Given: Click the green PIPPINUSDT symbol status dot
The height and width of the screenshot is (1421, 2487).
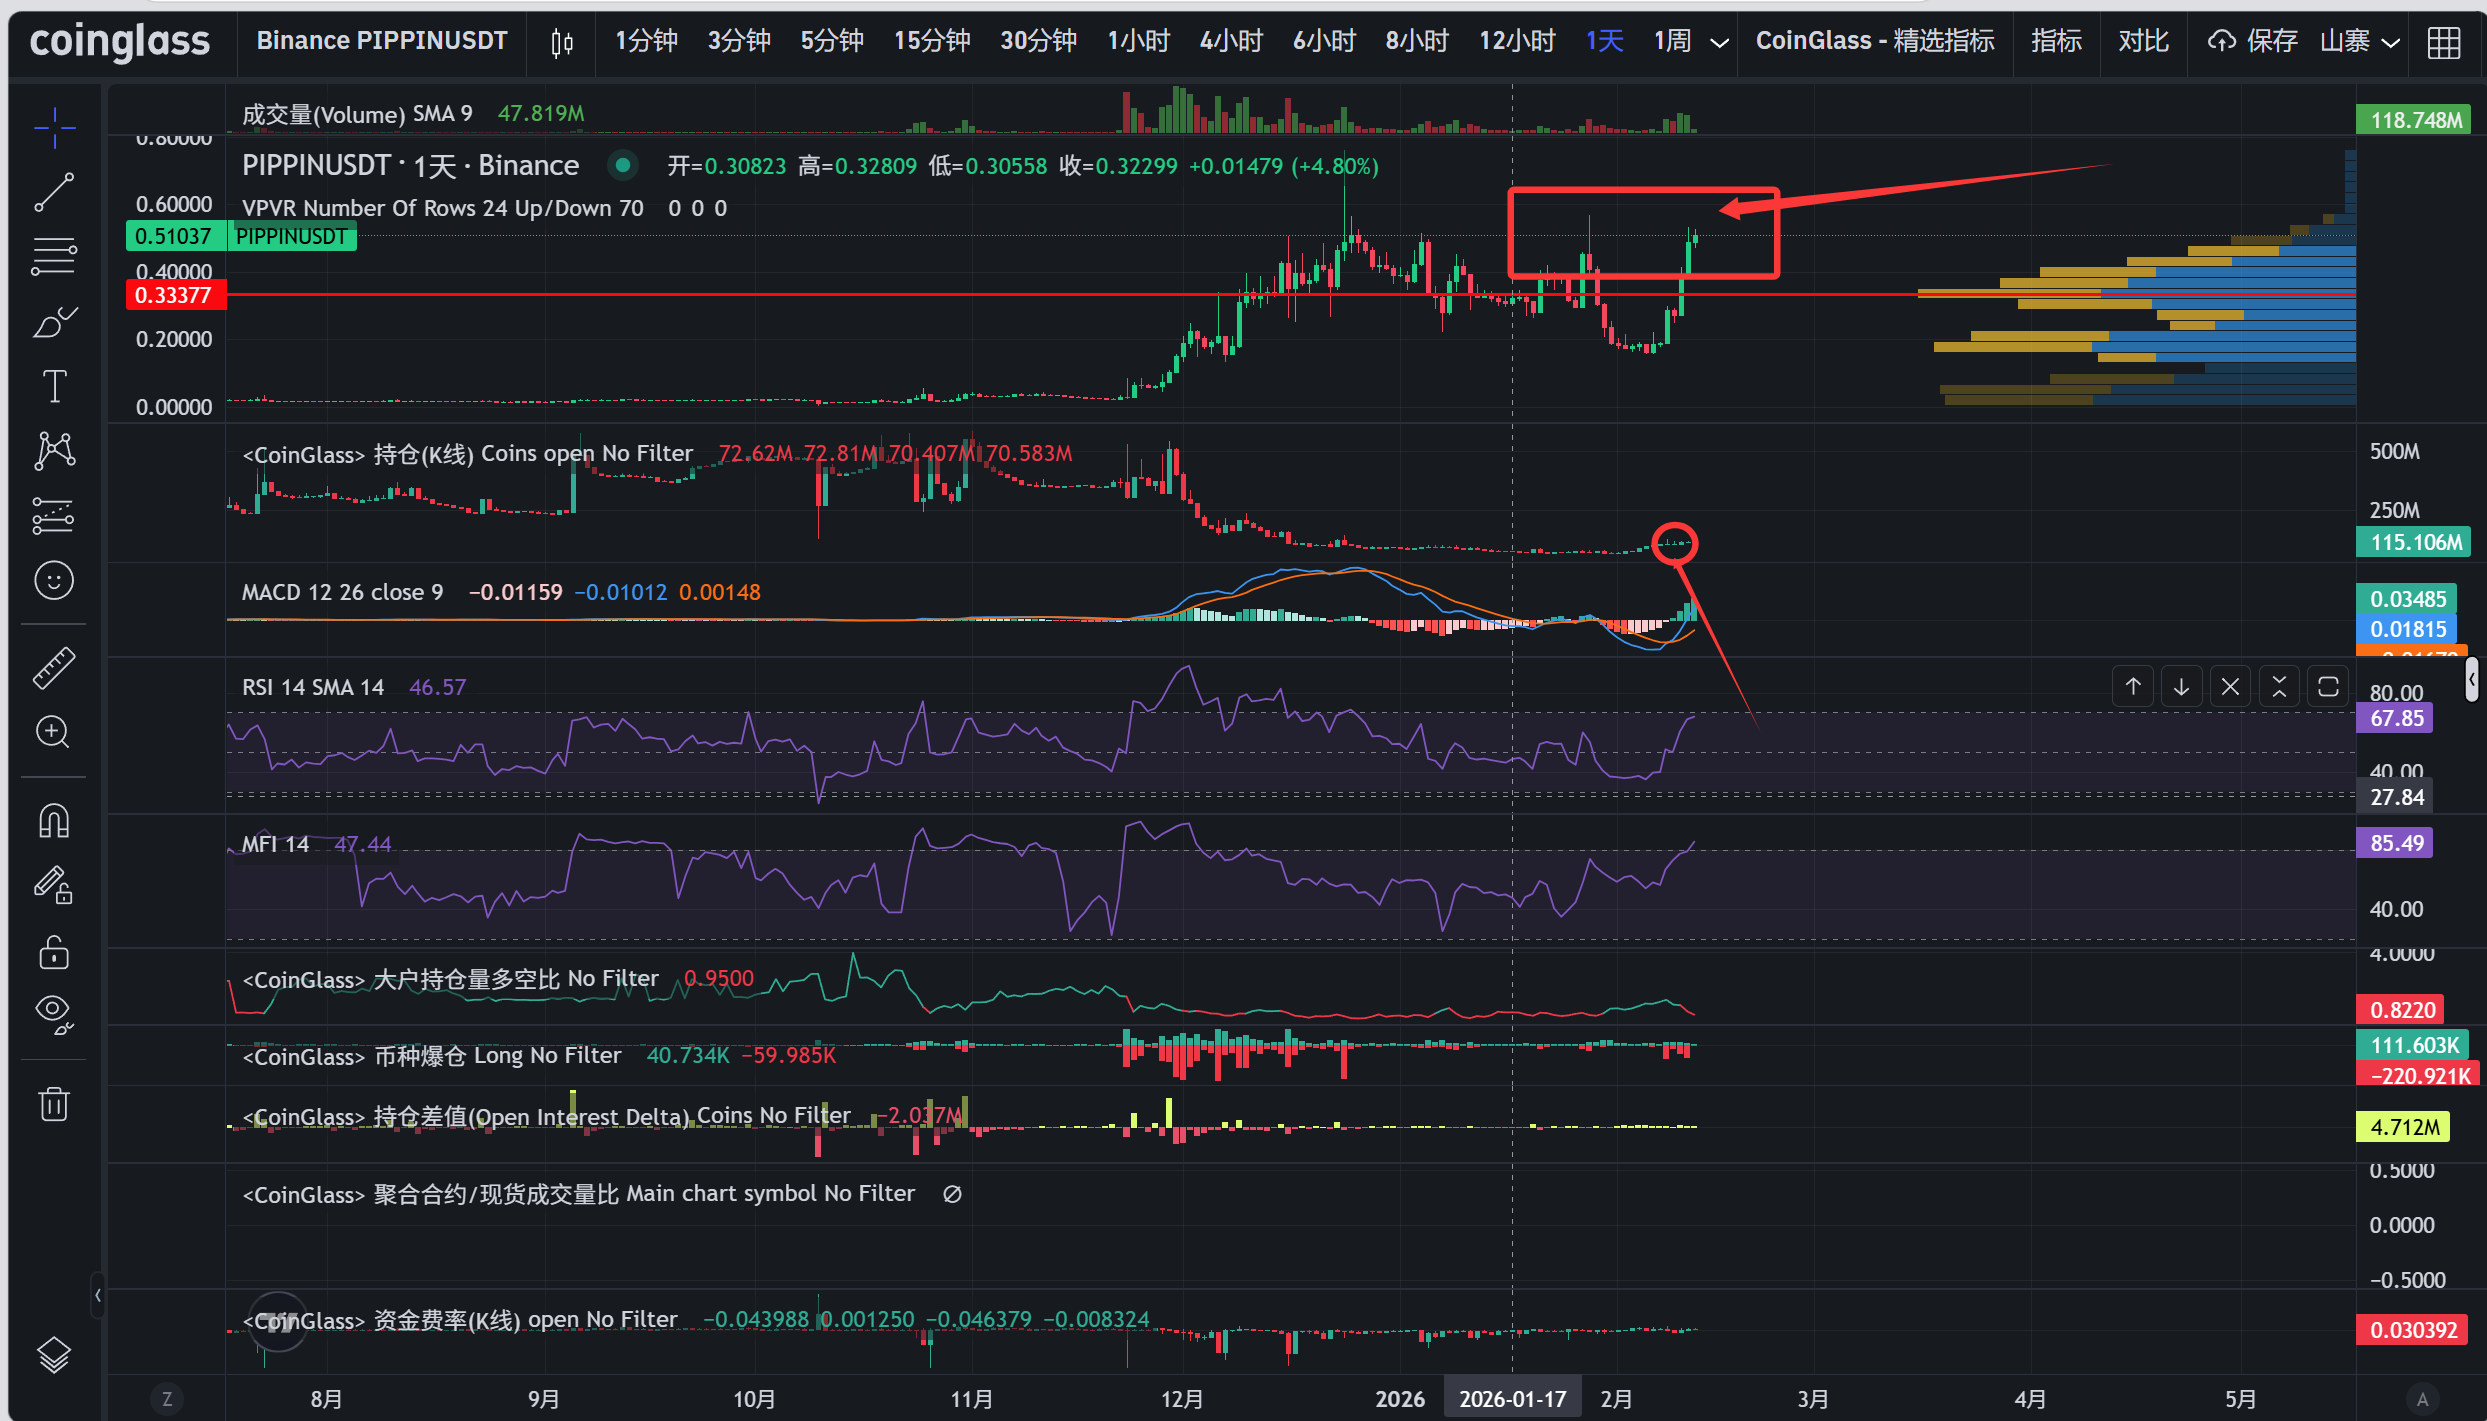Looking at the screenshot, I should (623, 165).
